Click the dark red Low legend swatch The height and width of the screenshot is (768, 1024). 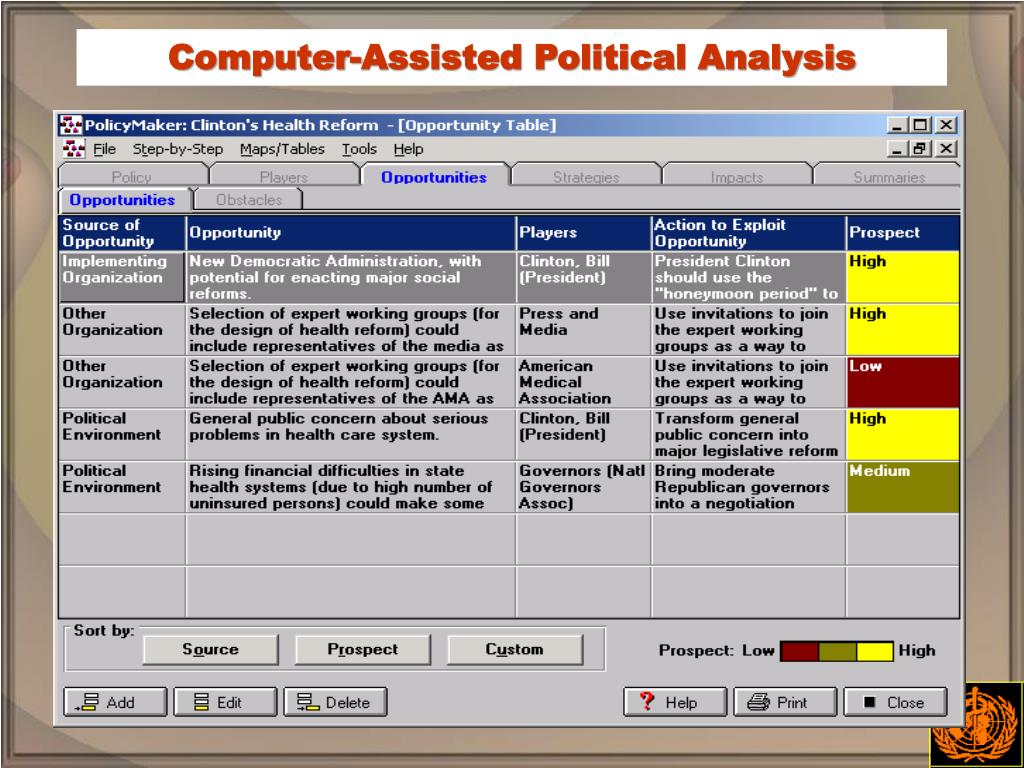pyautogui.click(x=799, y=651)
